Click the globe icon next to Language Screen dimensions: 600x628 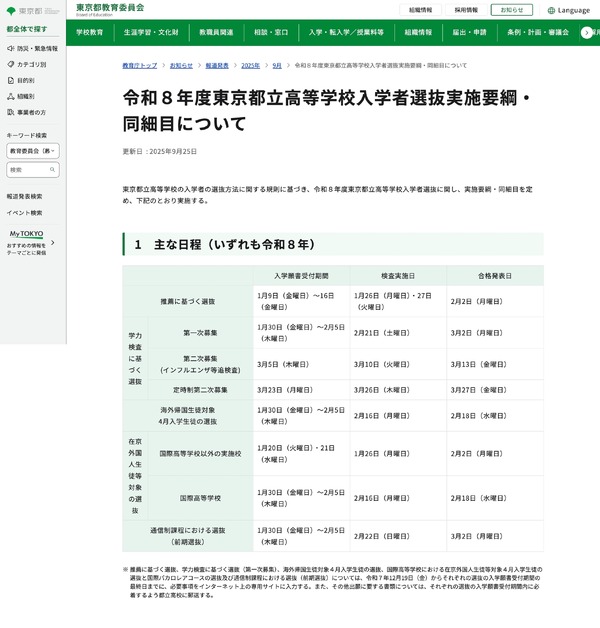551,10
